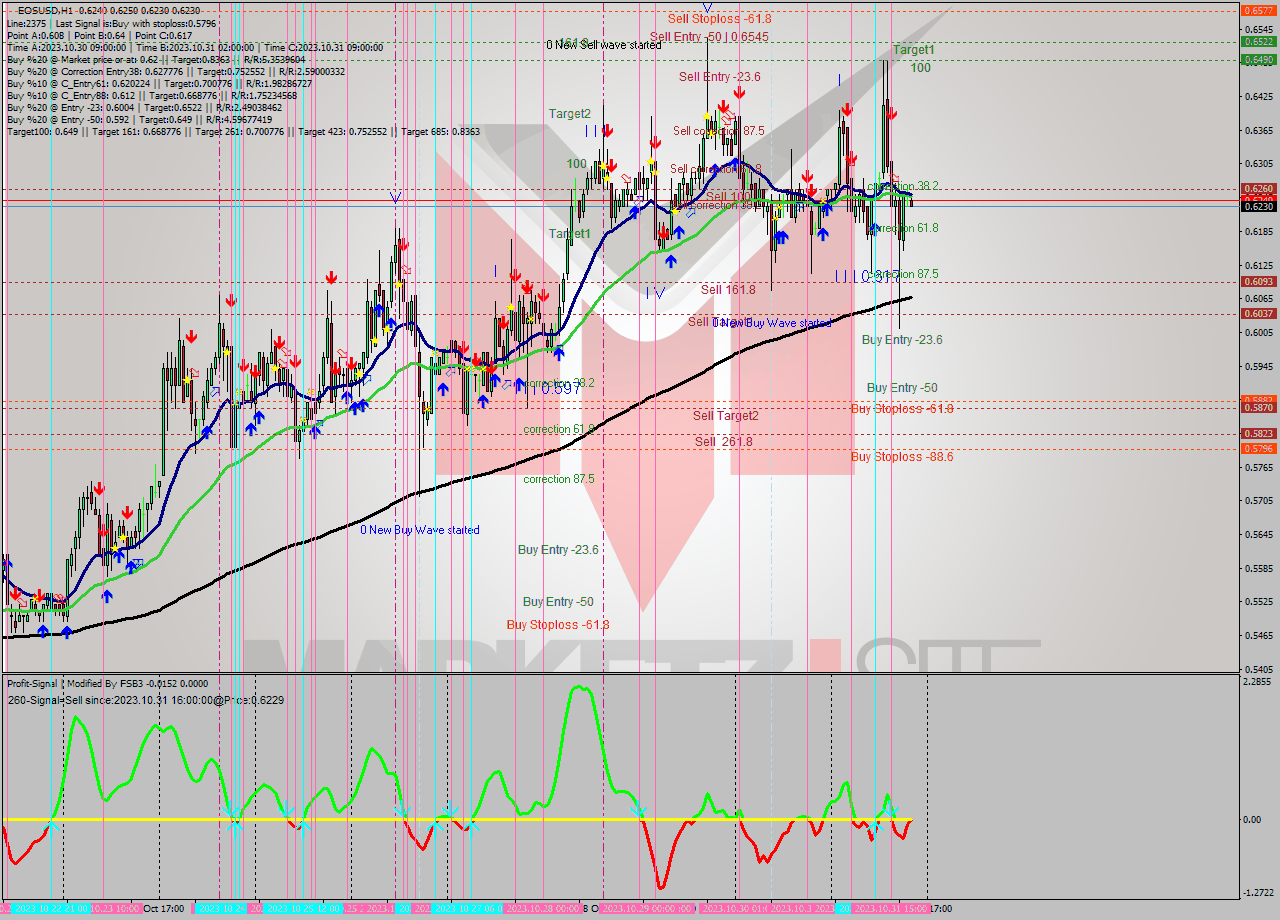Click the red down arrow under Sell Entry -23.6
1280x920 pixels.
pyautogui.click(x=739, y=91)
